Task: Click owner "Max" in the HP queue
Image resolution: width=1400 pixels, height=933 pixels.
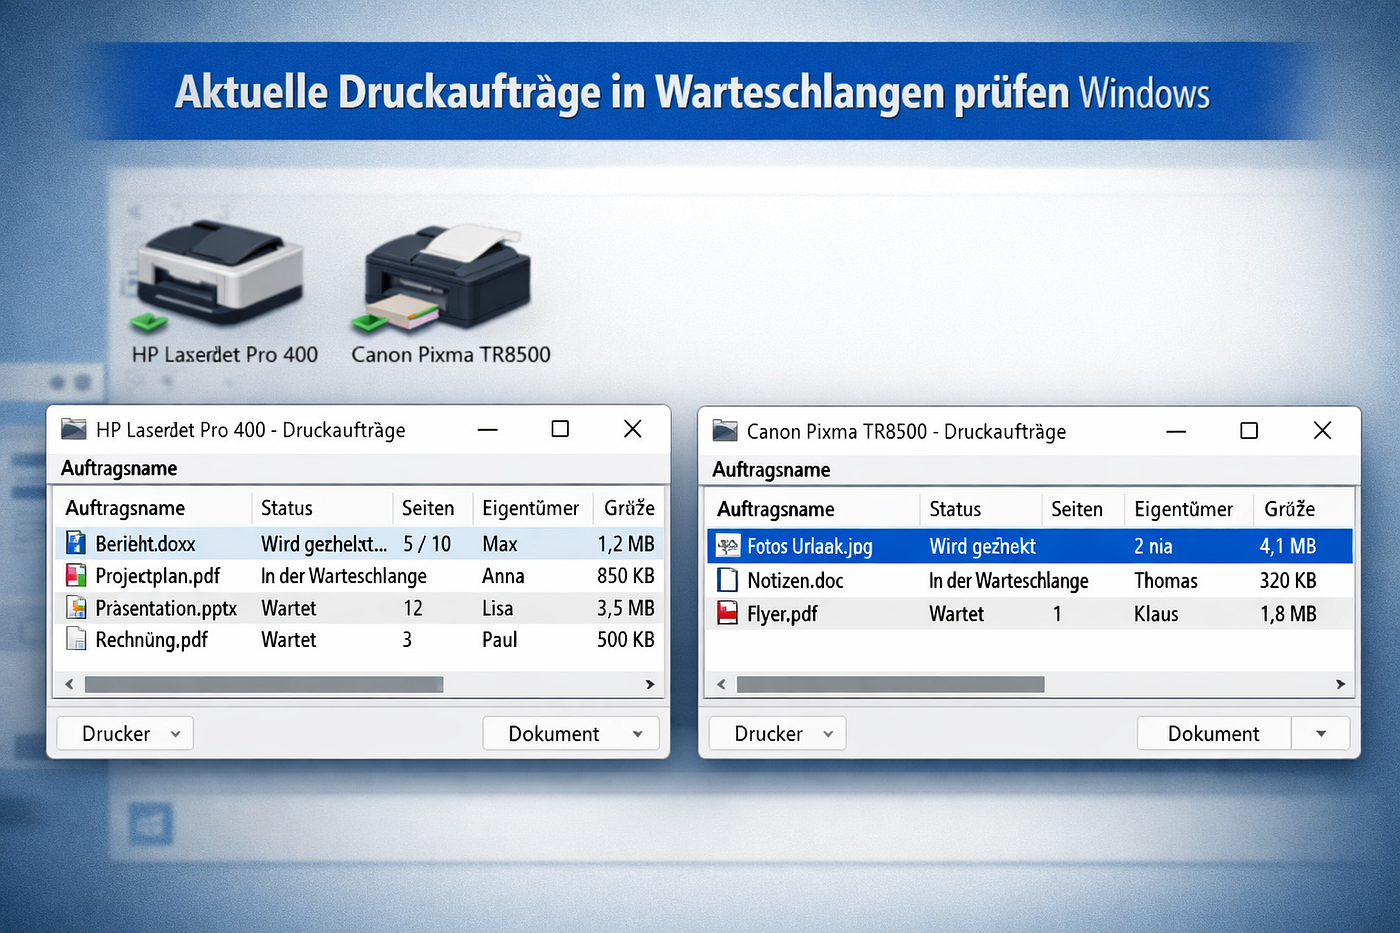Action: coord(500,544)
